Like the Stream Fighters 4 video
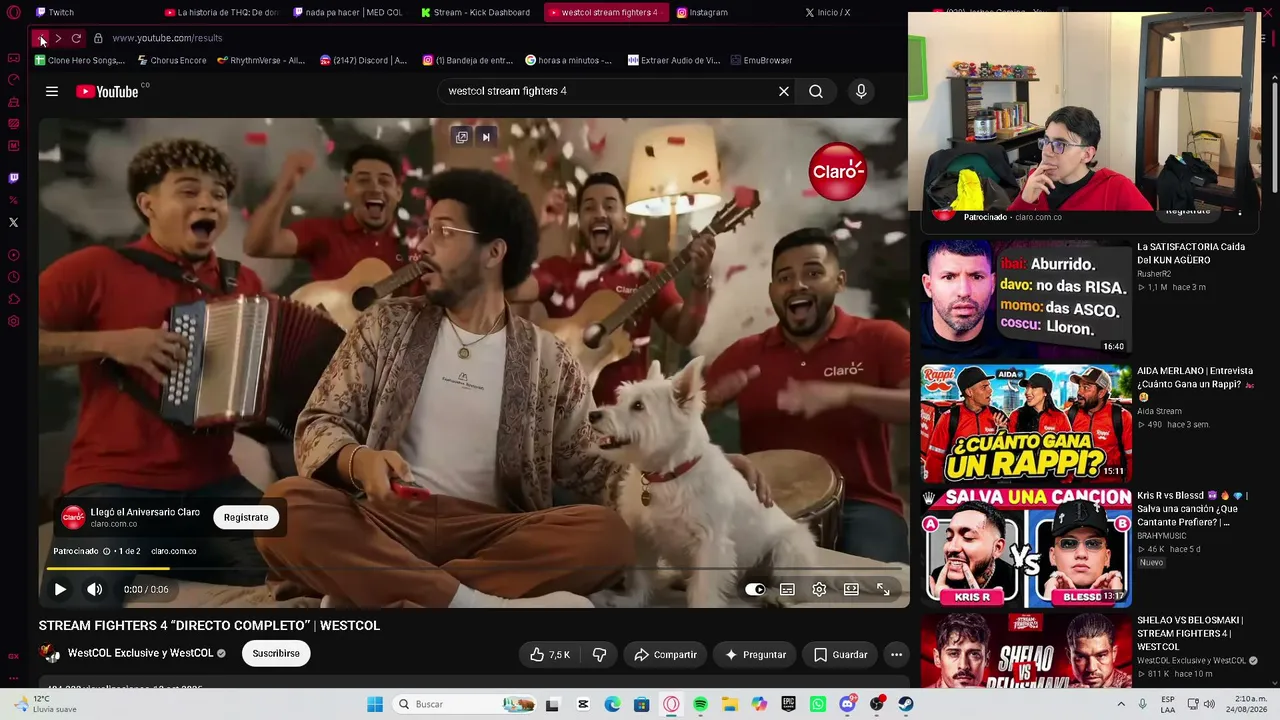Viewport: 1280px width, 720px height. click(549, 655)
